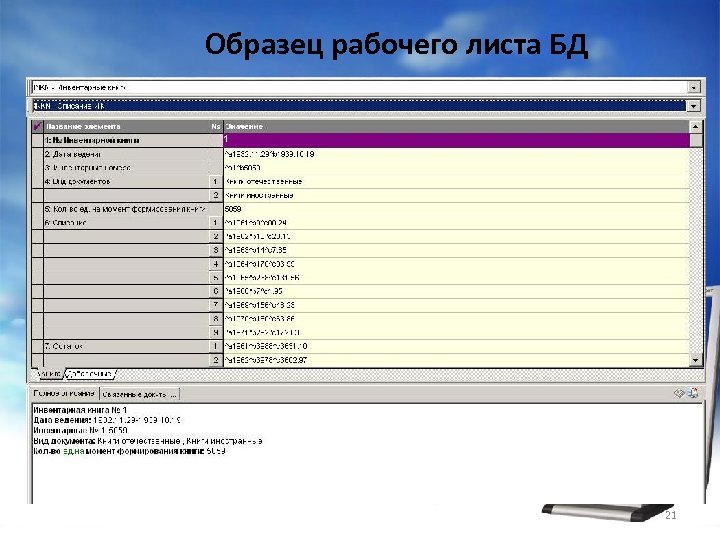Click repeat button 1 beside Остаток

215,347
